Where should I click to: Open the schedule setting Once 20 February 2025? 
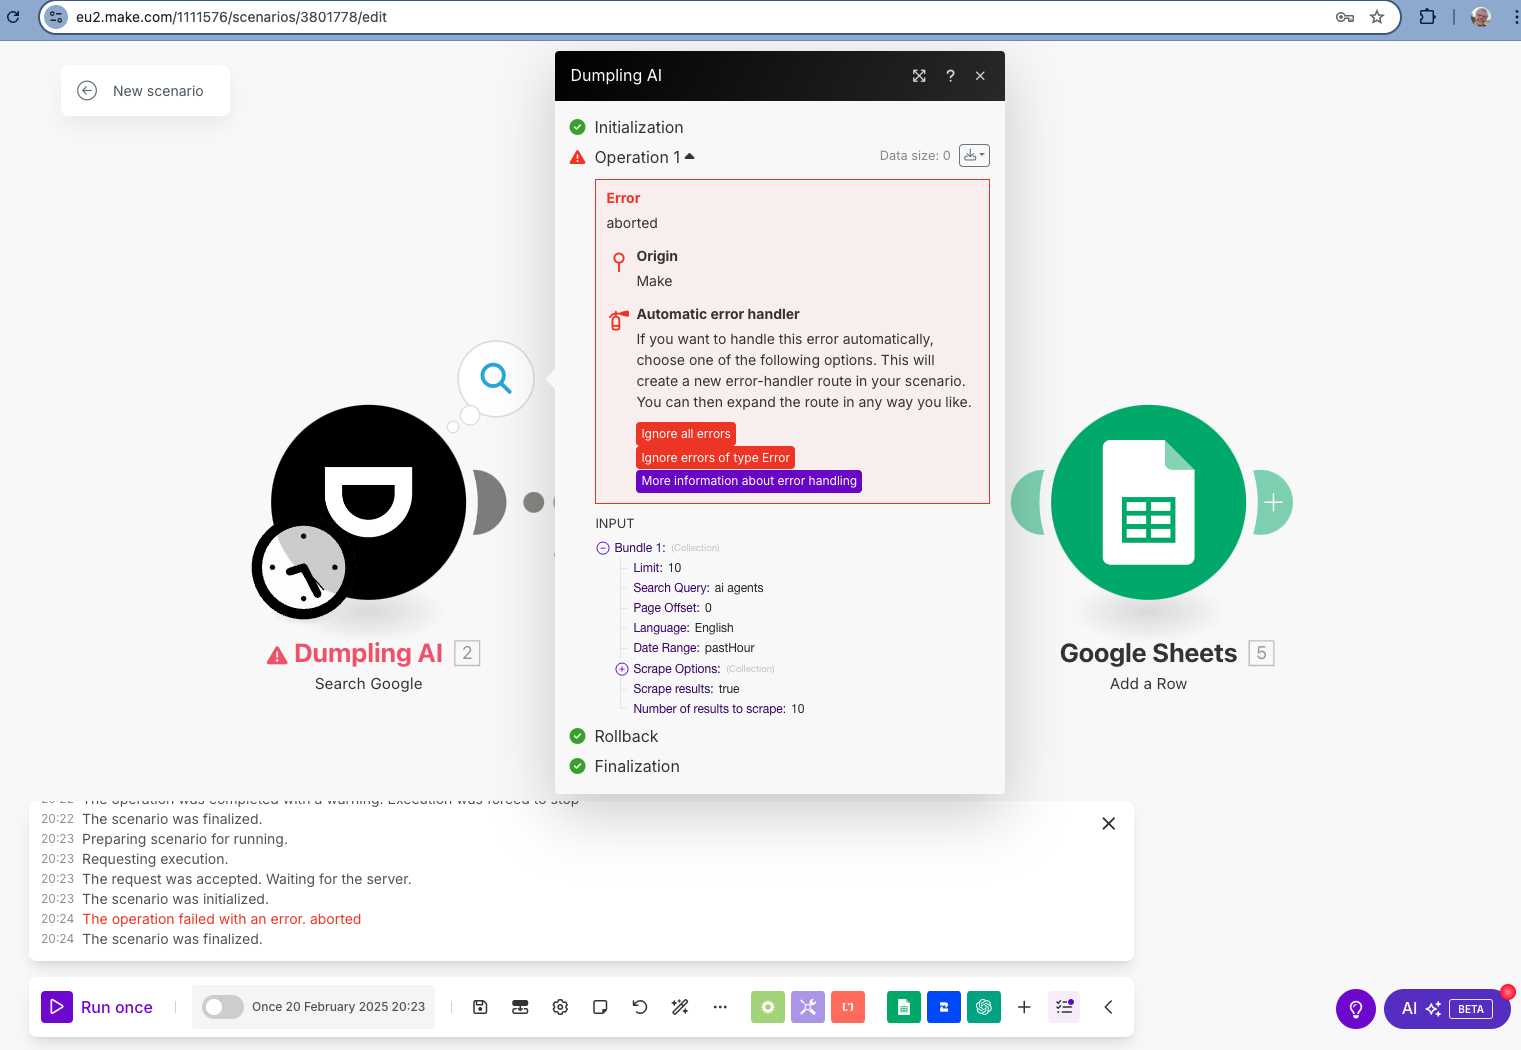click(x=338, y=1007)
